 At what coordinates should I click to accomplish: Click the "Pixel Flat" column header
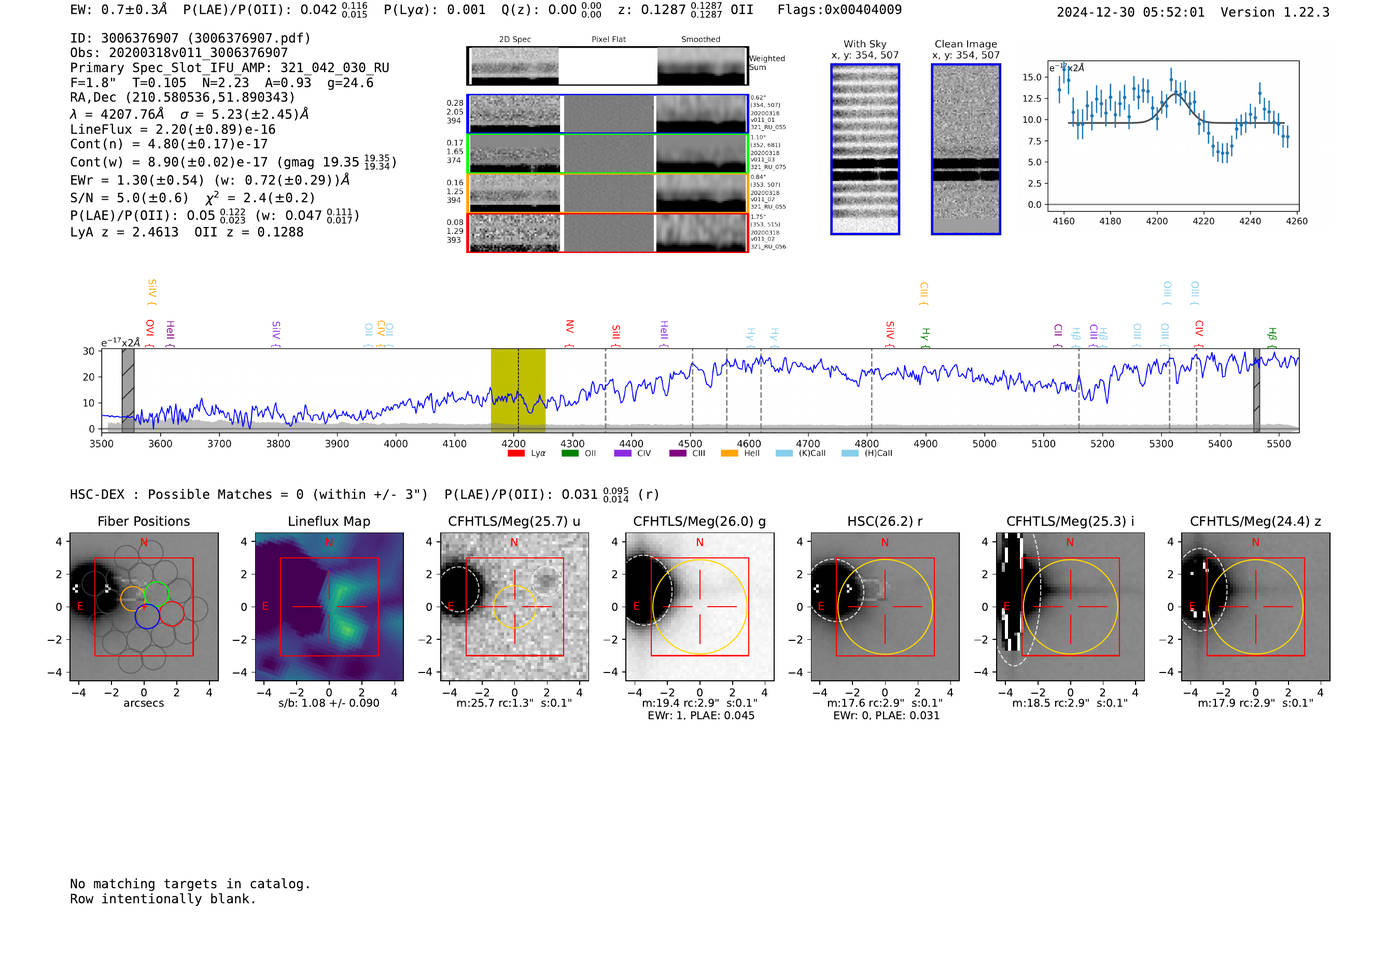(x=608, y=40)
